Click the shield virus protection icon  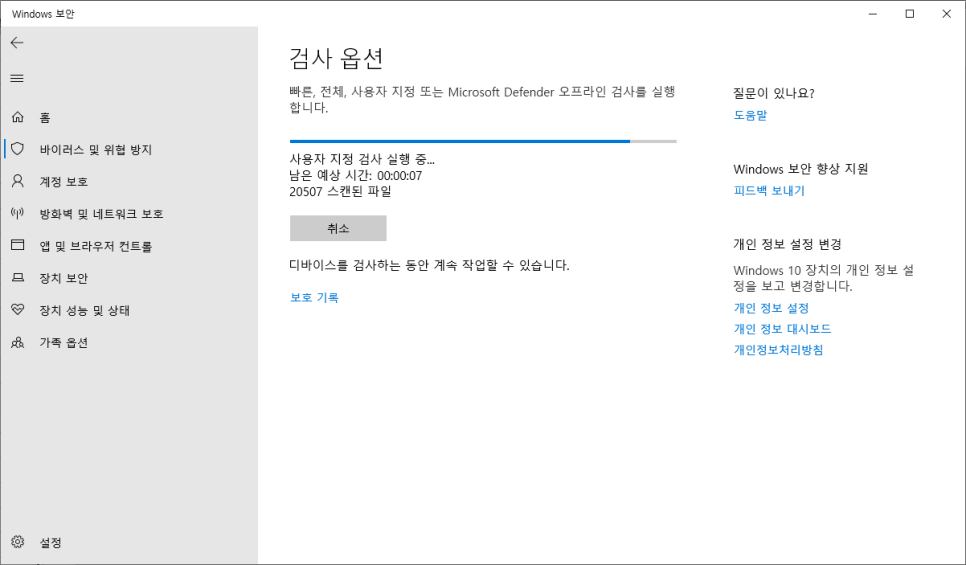point(18,149)
